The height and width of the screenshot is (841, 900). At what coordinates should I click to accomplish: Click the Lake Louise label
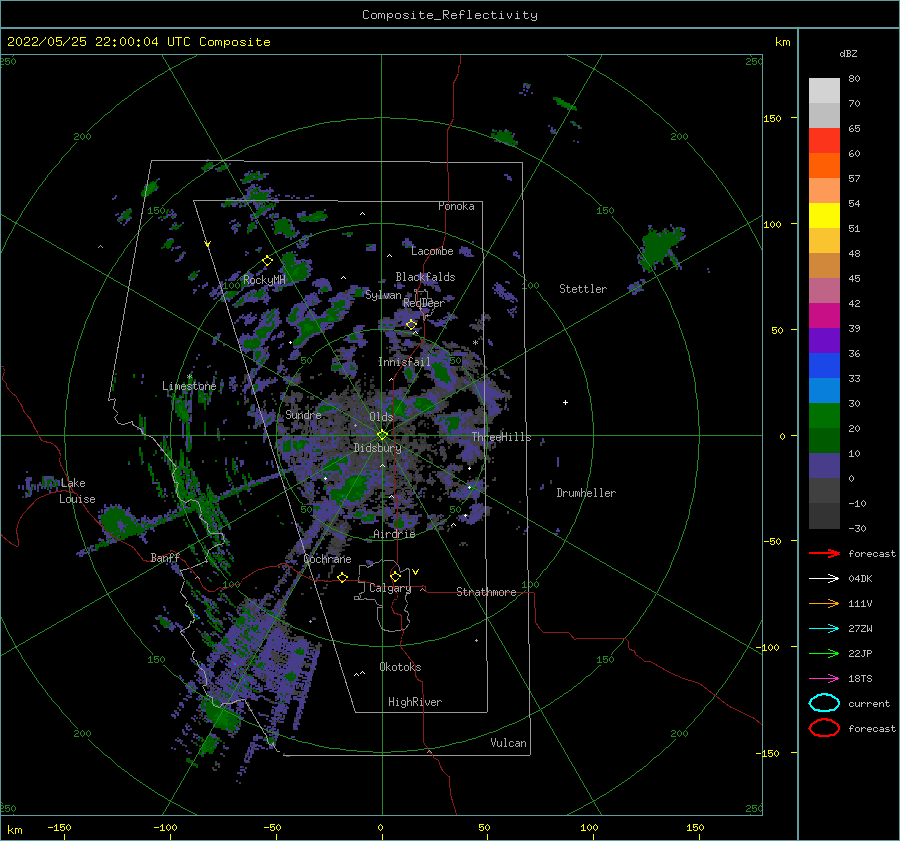click(x=77, y=491)
